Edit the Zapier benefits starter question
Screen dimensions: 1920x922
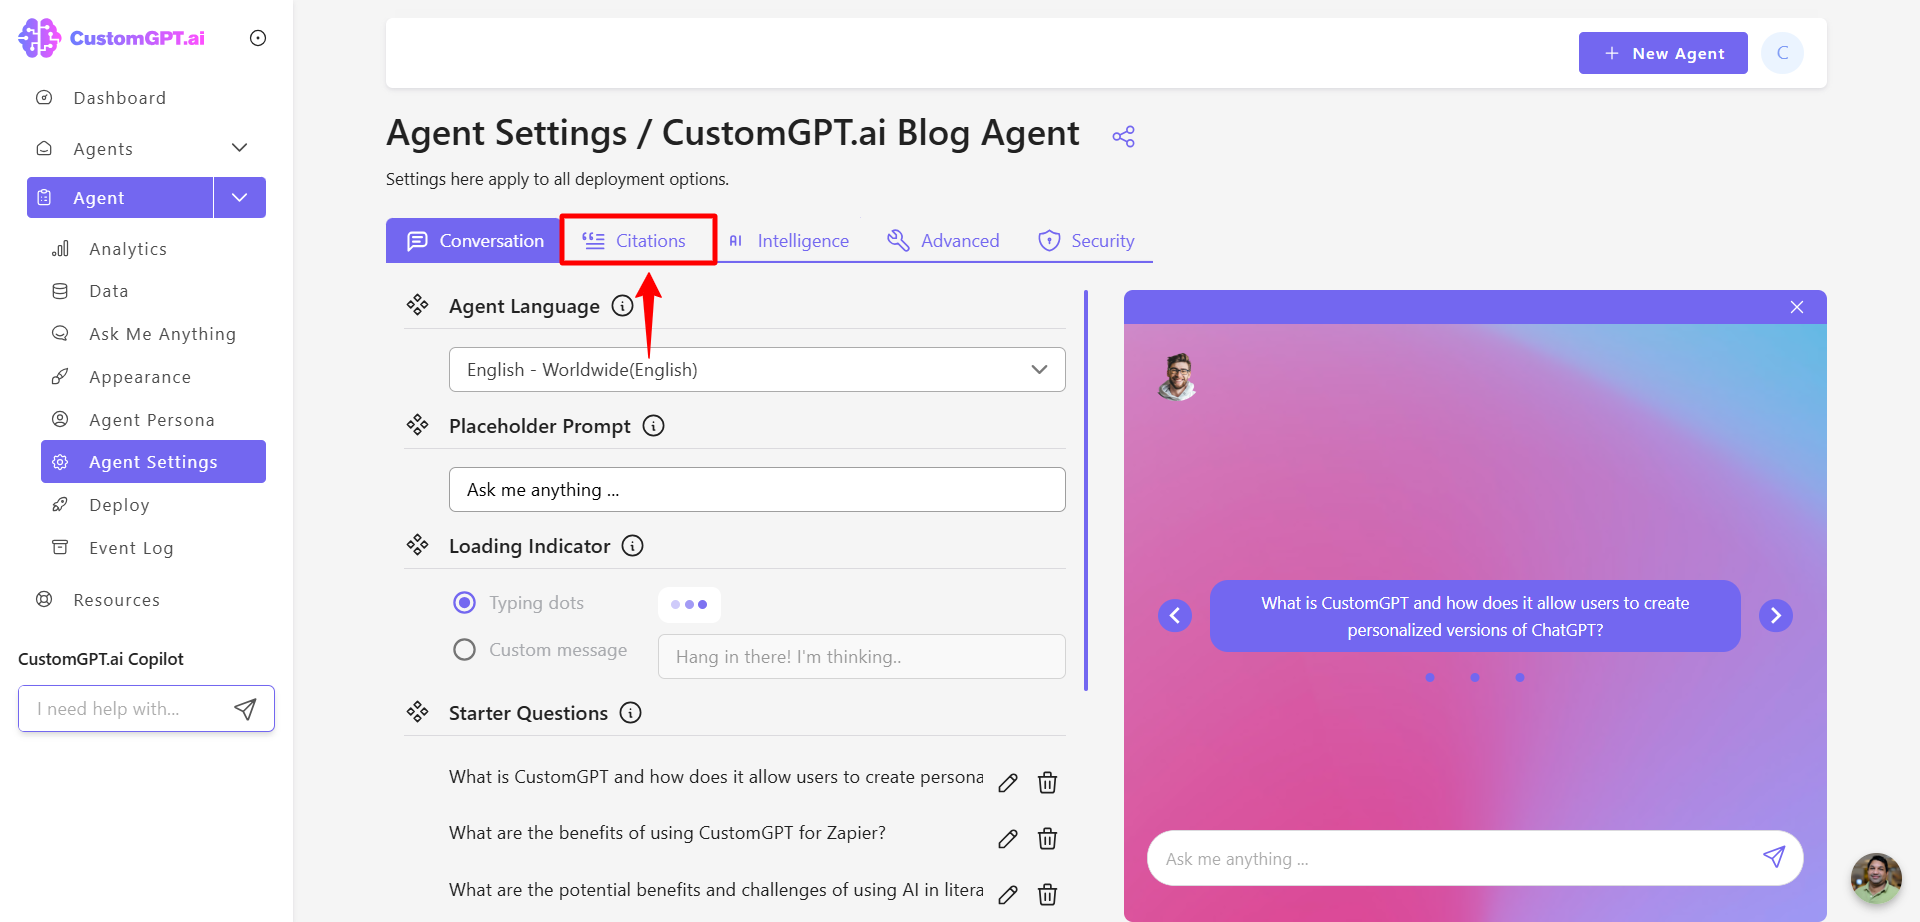pos(1008,839)
